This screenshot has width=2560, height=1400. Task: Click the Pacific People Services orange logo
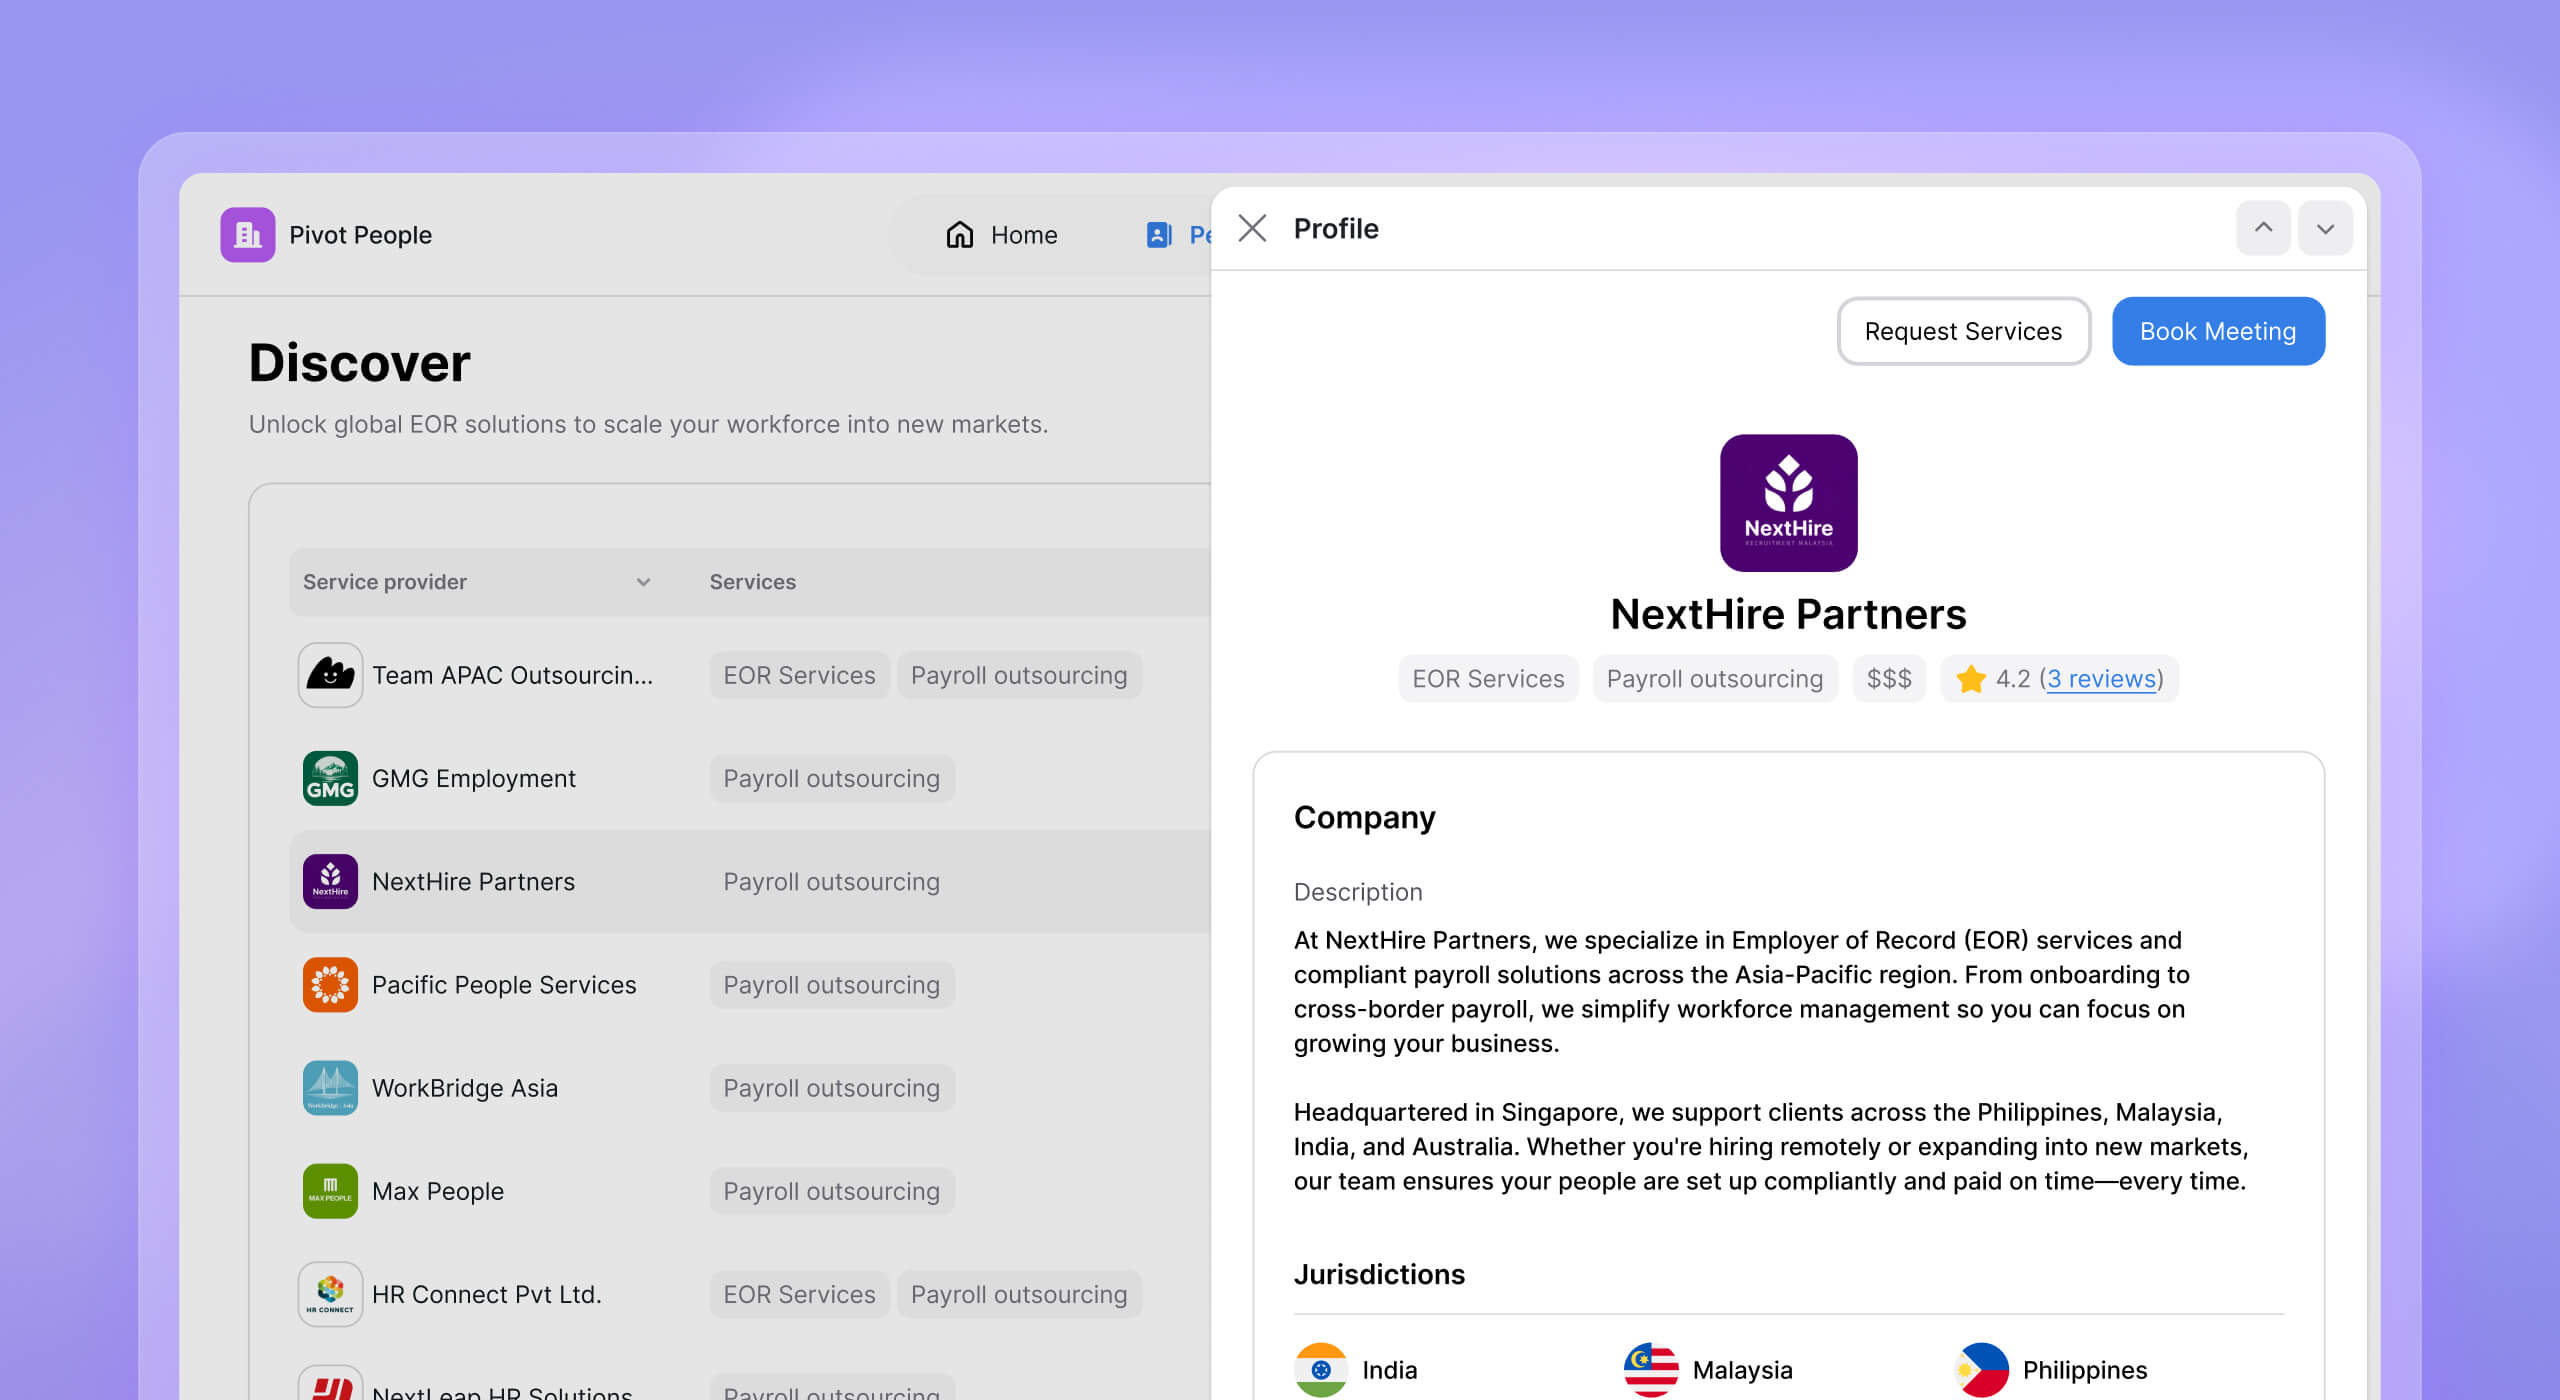[x=330, y=985]
